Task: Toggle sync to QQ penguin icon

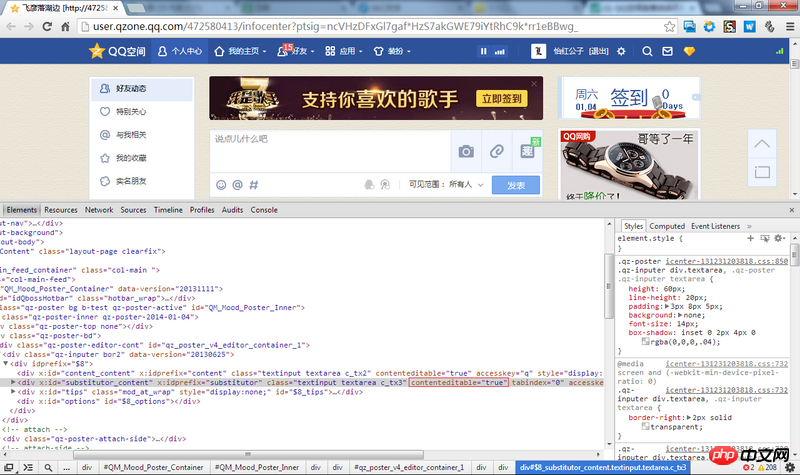Action: pyautogui.click(x=369, y=185)
